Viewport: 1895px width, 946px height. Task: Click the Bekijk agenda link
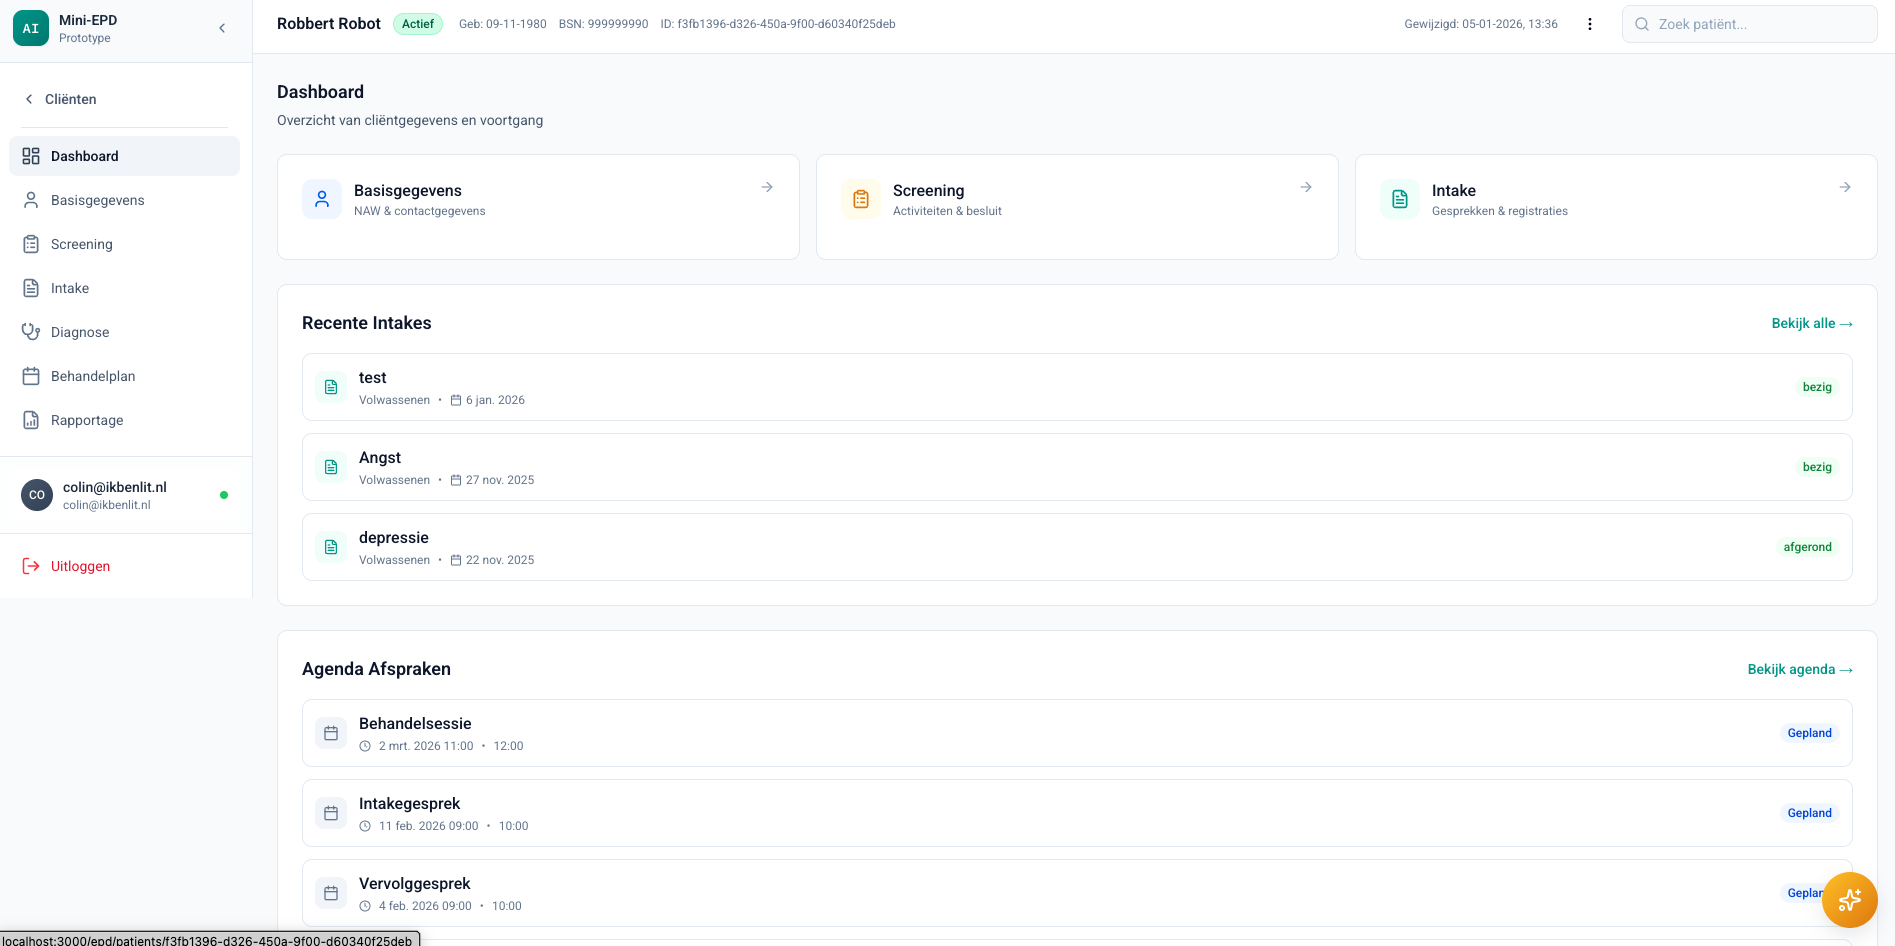pyautogui.click(x=1800, y=669)
